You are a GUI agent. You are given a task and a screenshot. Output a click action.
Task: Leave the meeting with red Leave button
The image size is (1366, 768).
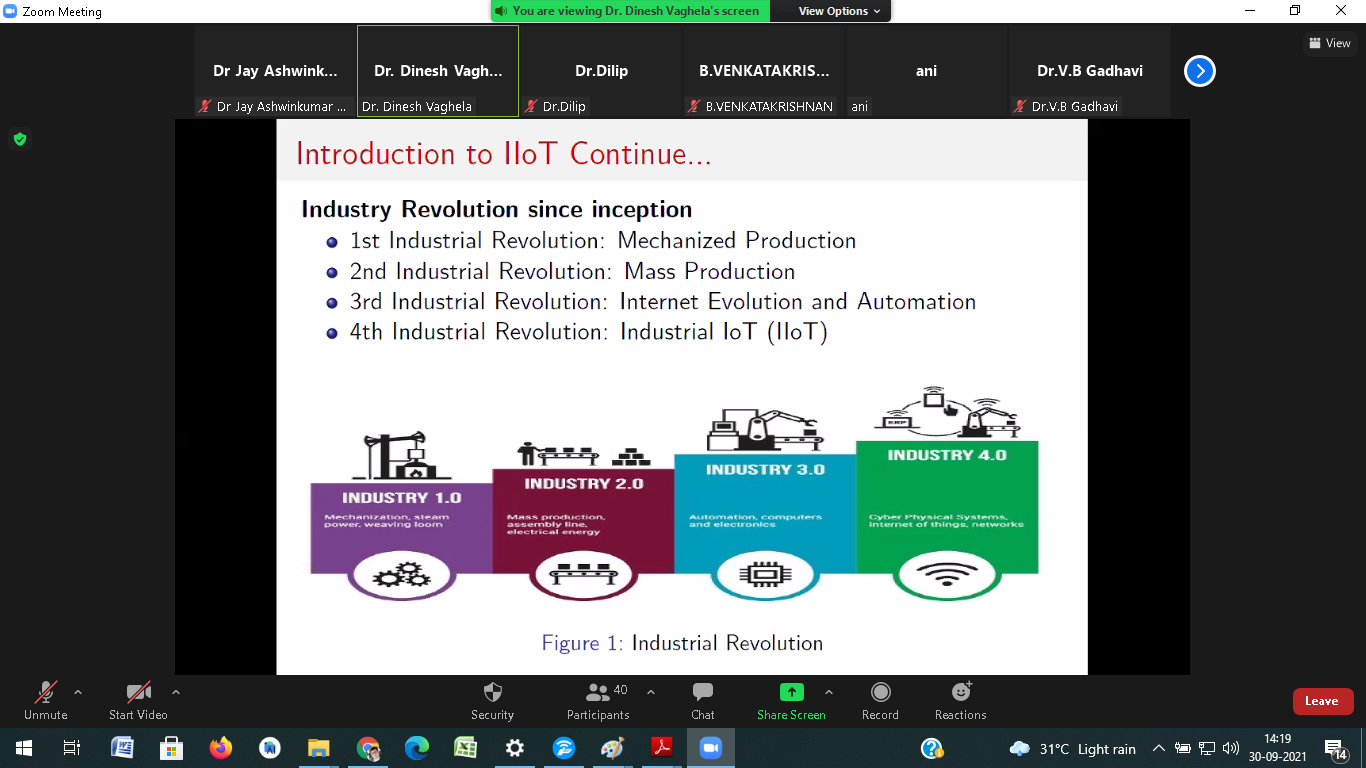tap(1323, 701)
